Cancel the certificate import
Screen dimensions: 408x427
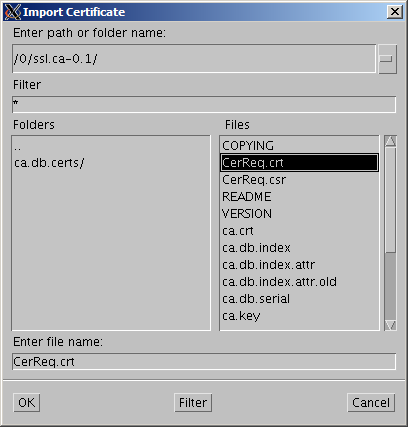(x=371, y=403)
